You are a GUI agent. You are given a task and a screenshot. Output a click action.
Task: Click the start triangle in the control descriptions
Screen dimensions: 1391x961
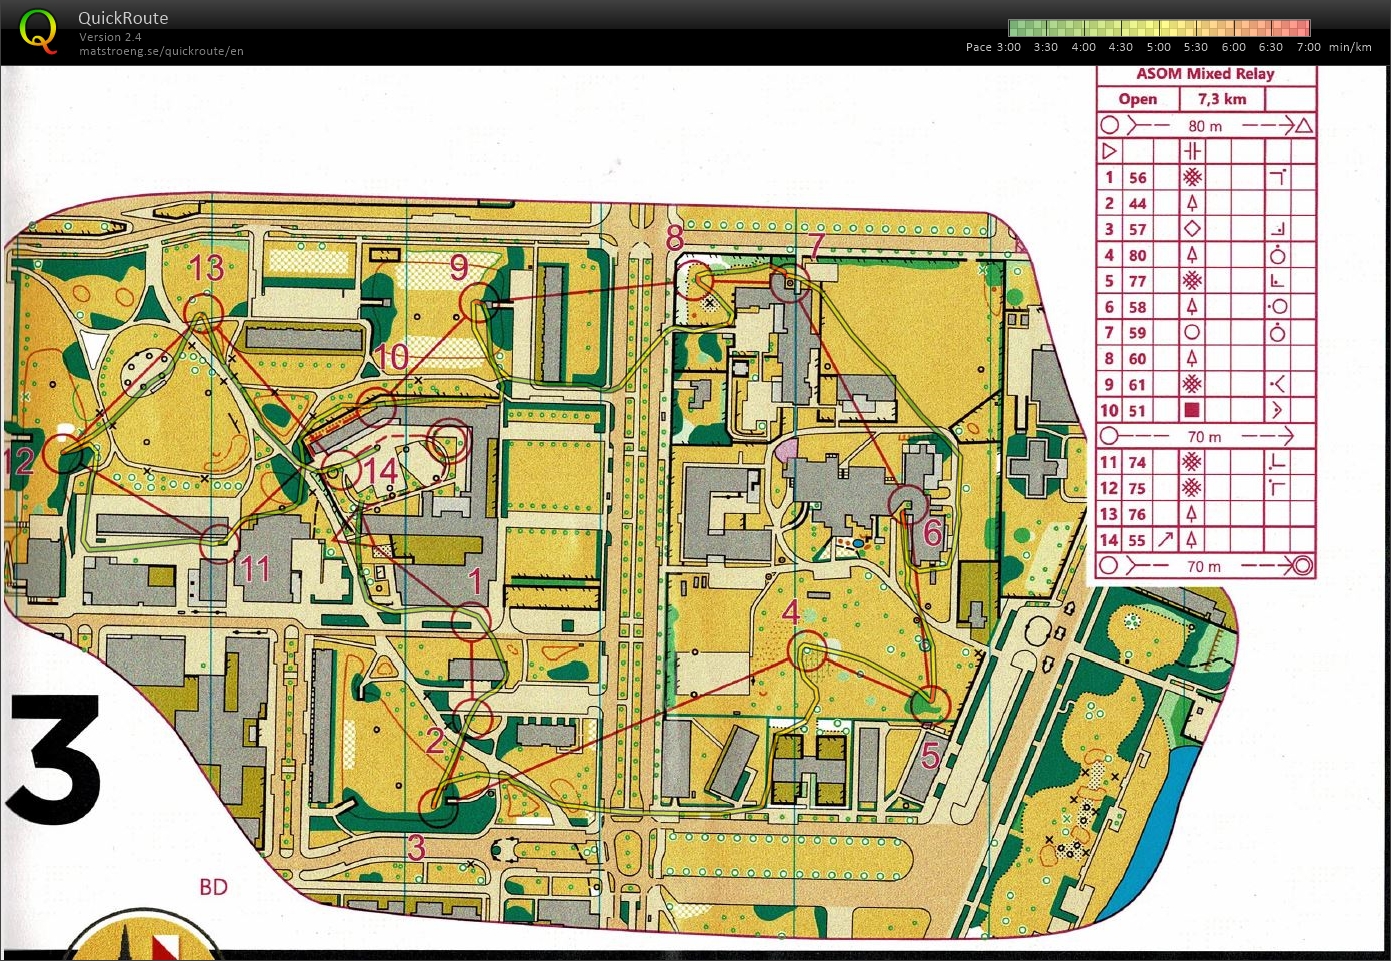point(1109,152)
